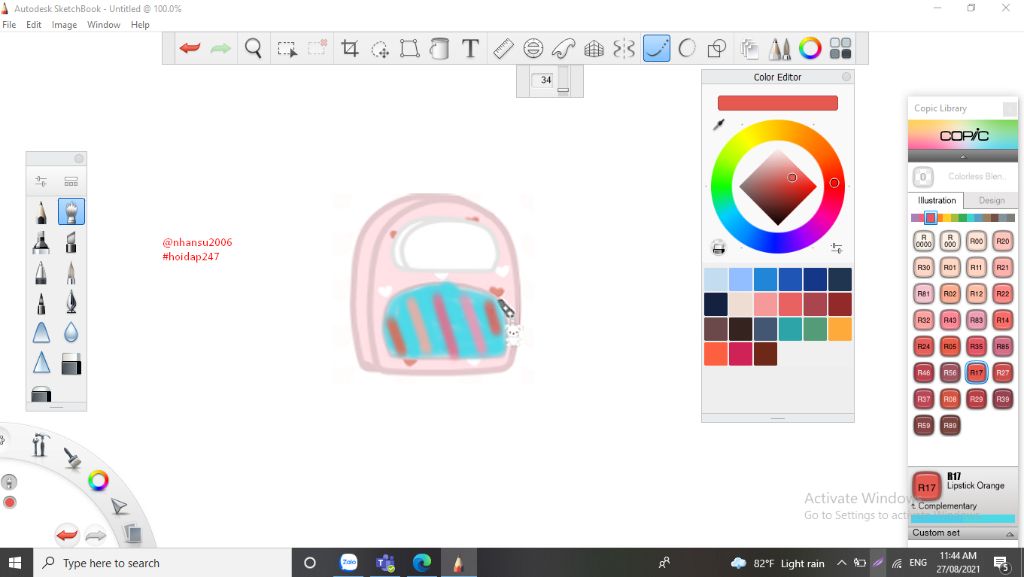Click the transparent color icon in Color Editor

[718, 247]
